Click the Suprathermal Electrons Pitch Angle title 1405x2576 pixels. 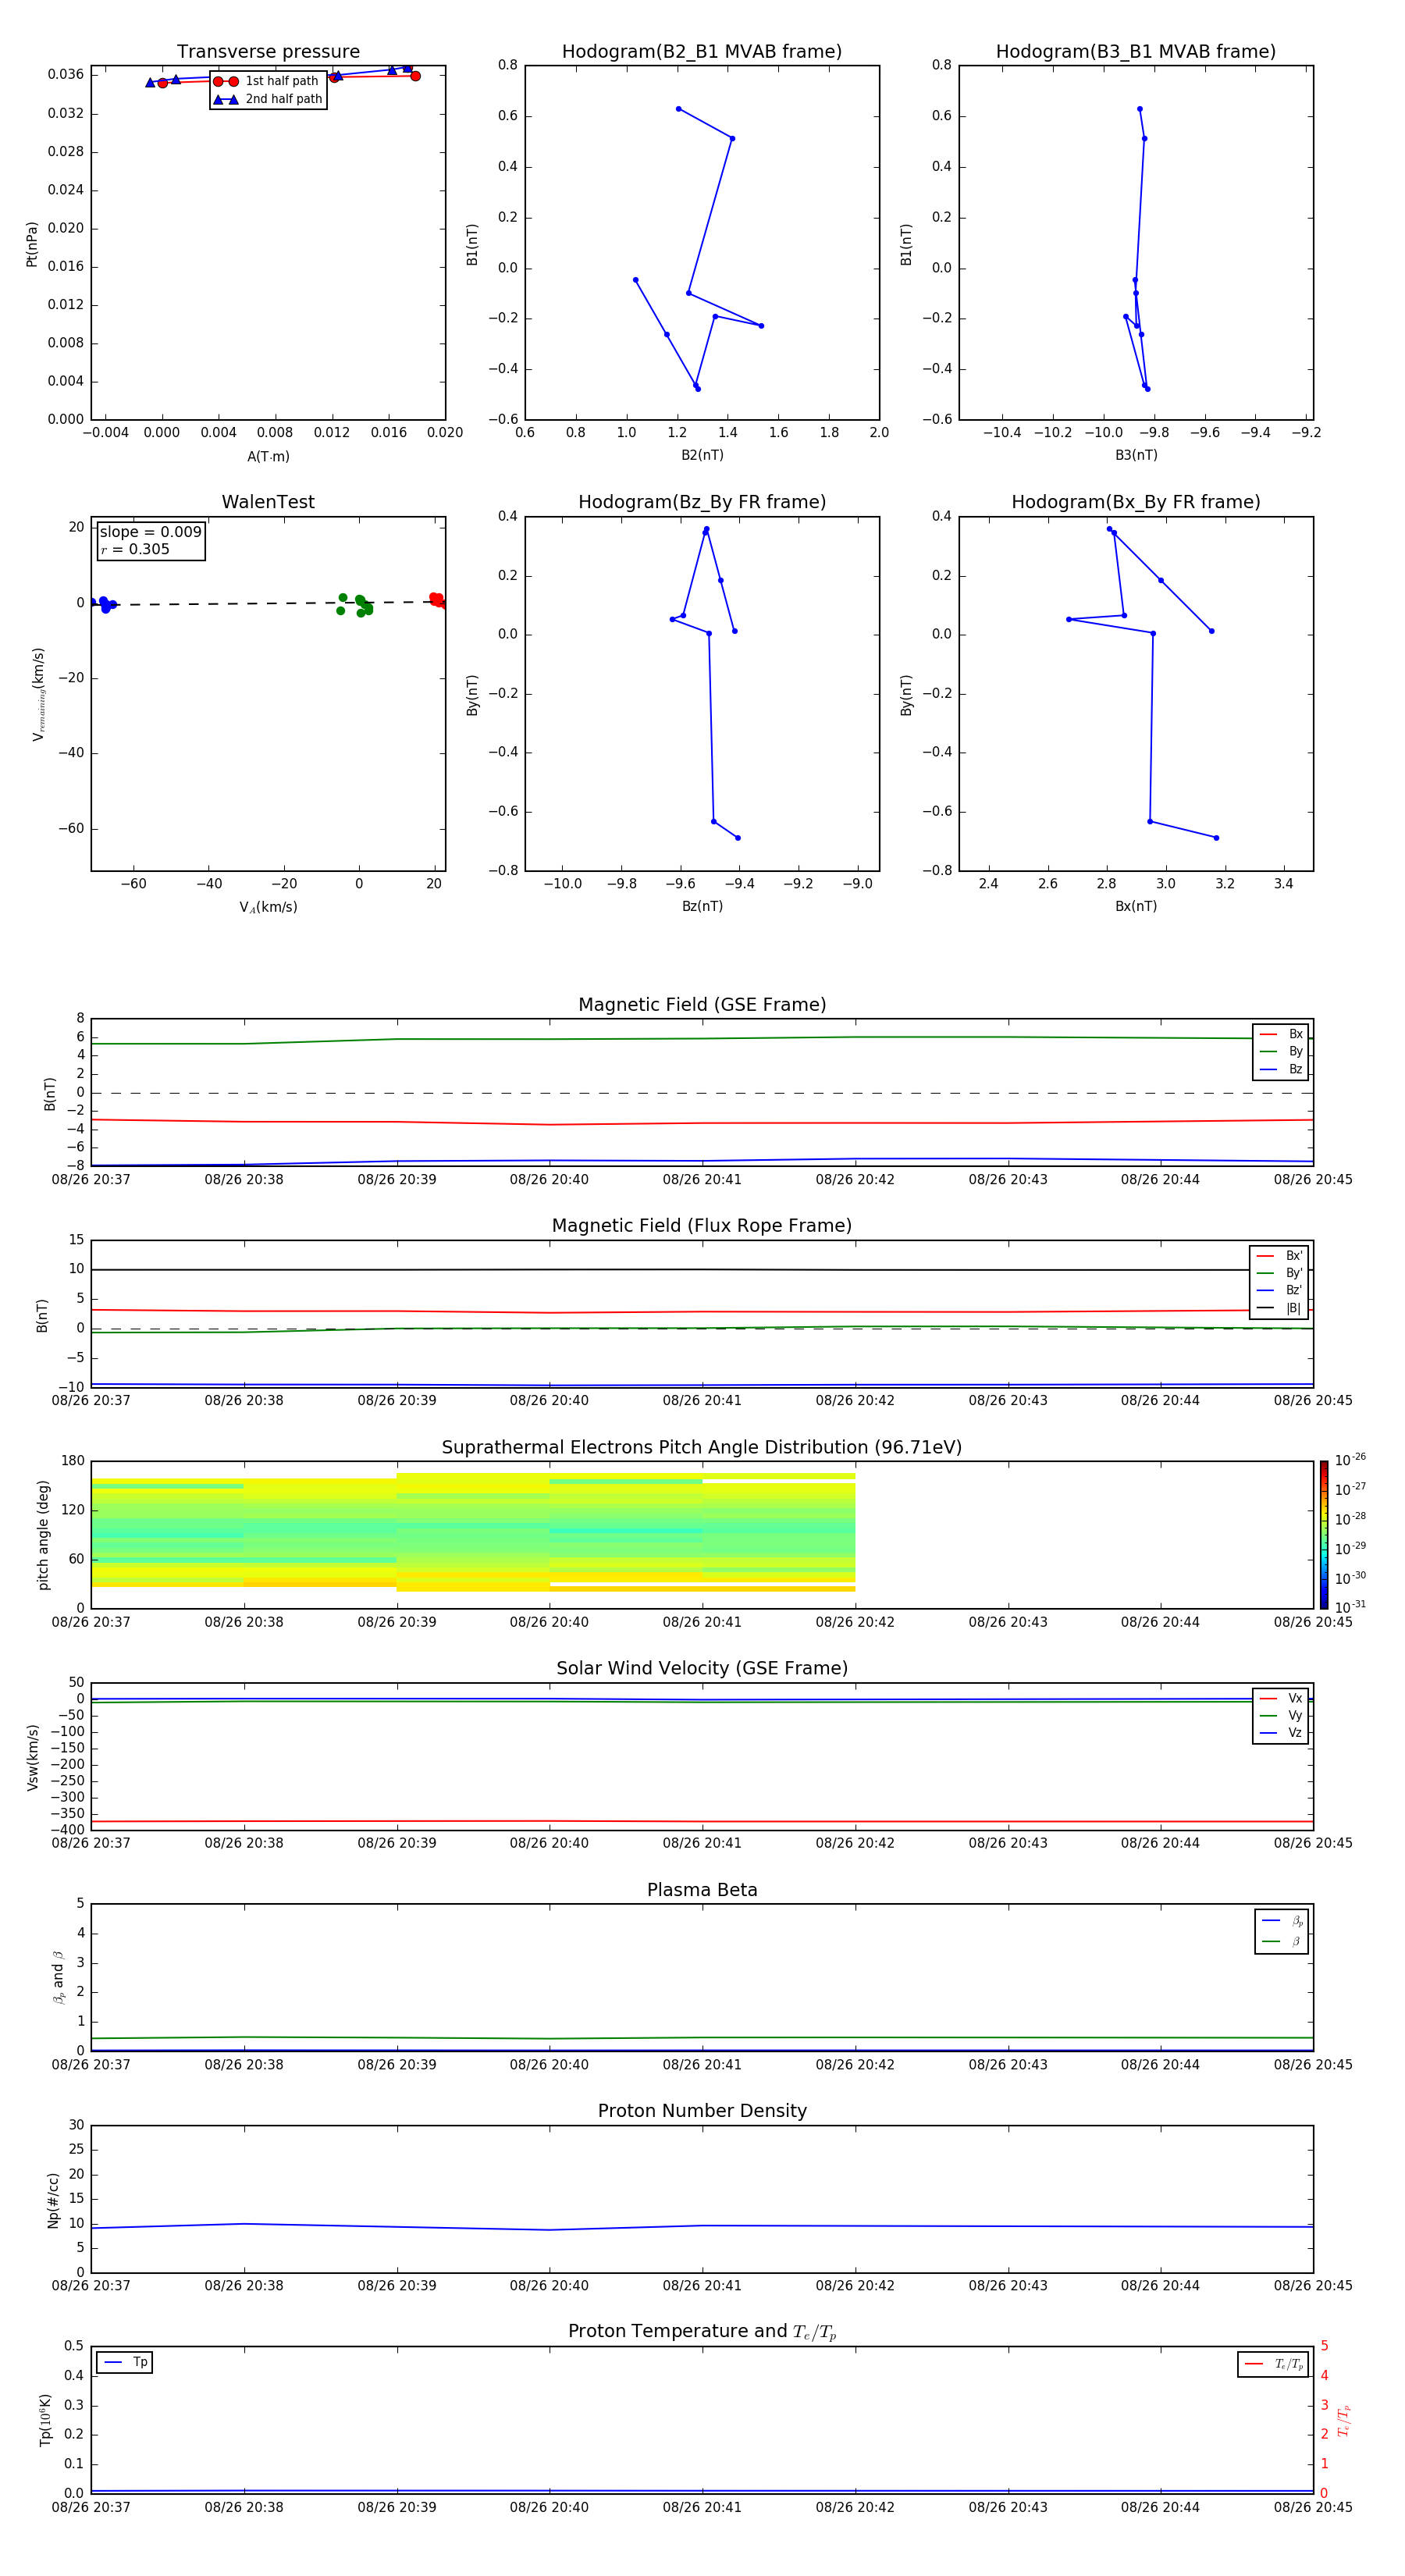point(702,1447)
